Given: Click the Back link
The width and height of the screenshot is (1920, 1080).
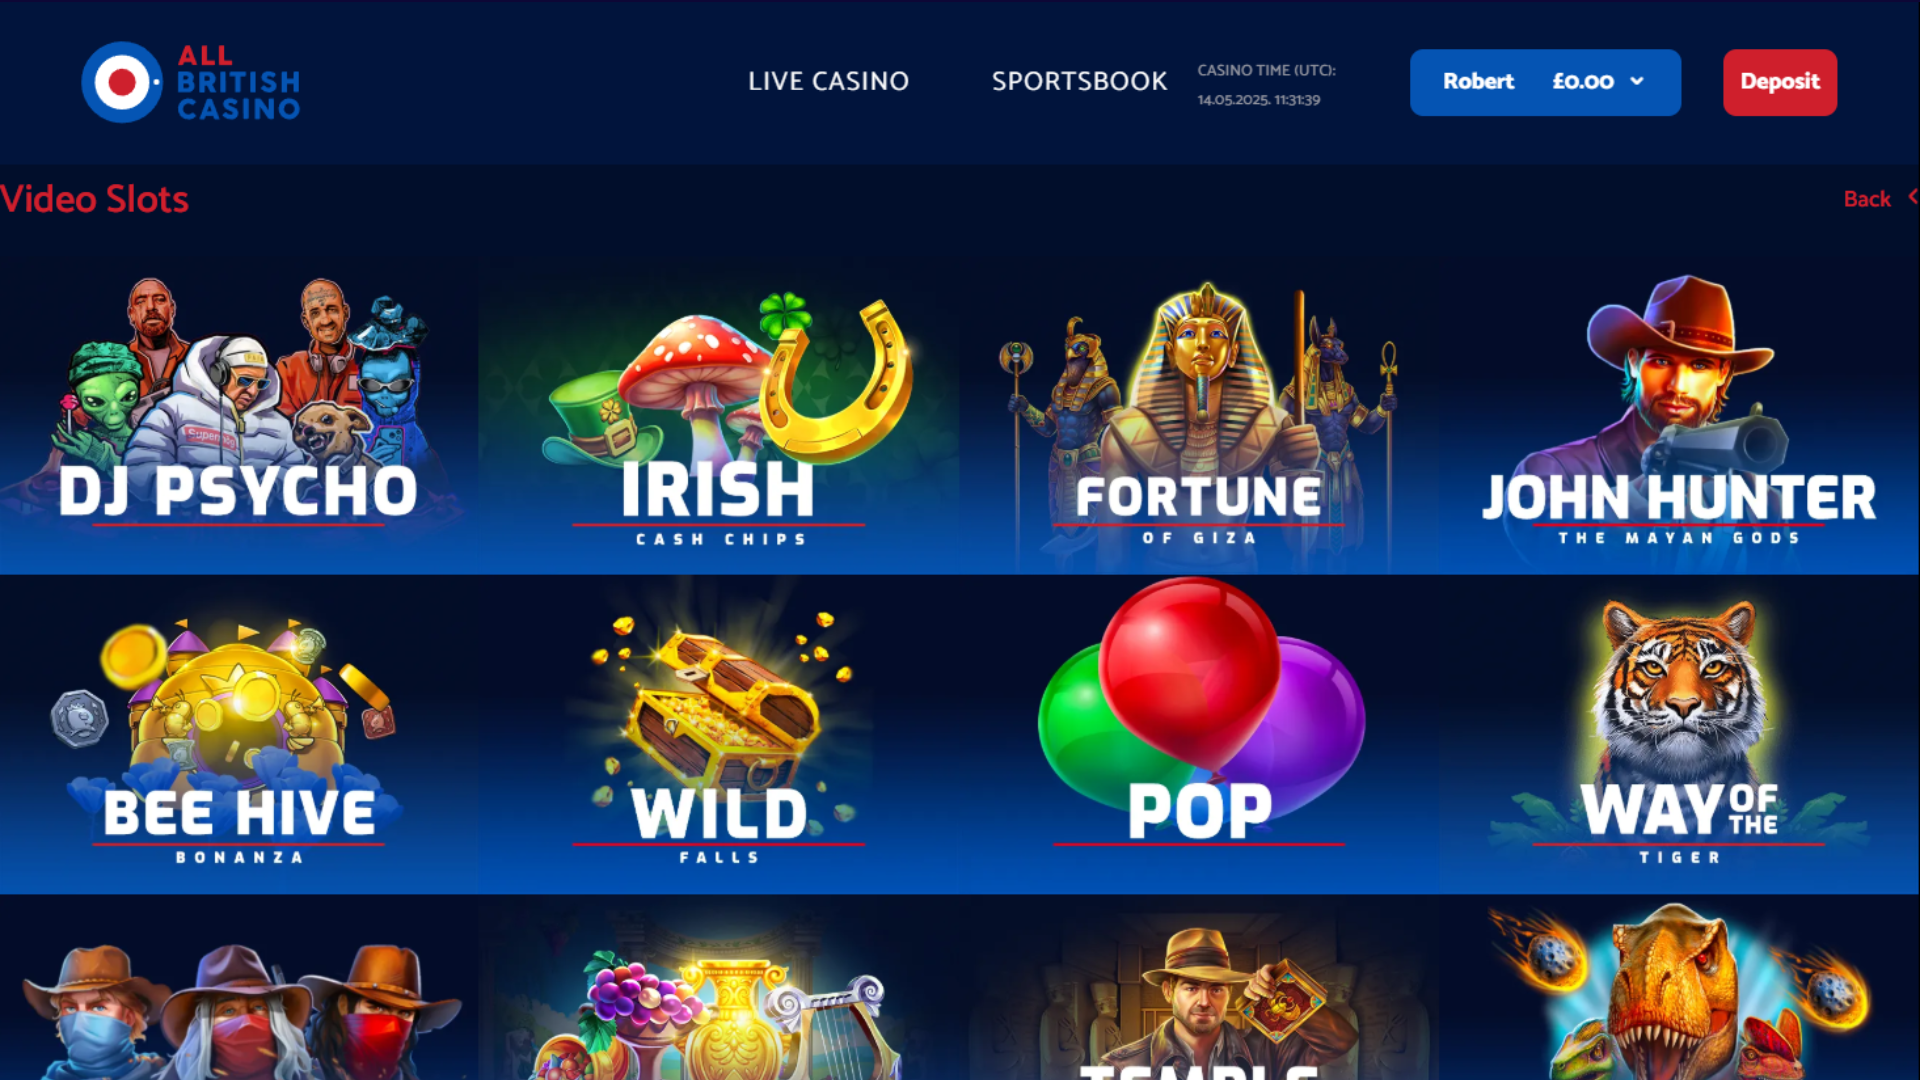Looking at the screenshot, I should coord(1867,199).
